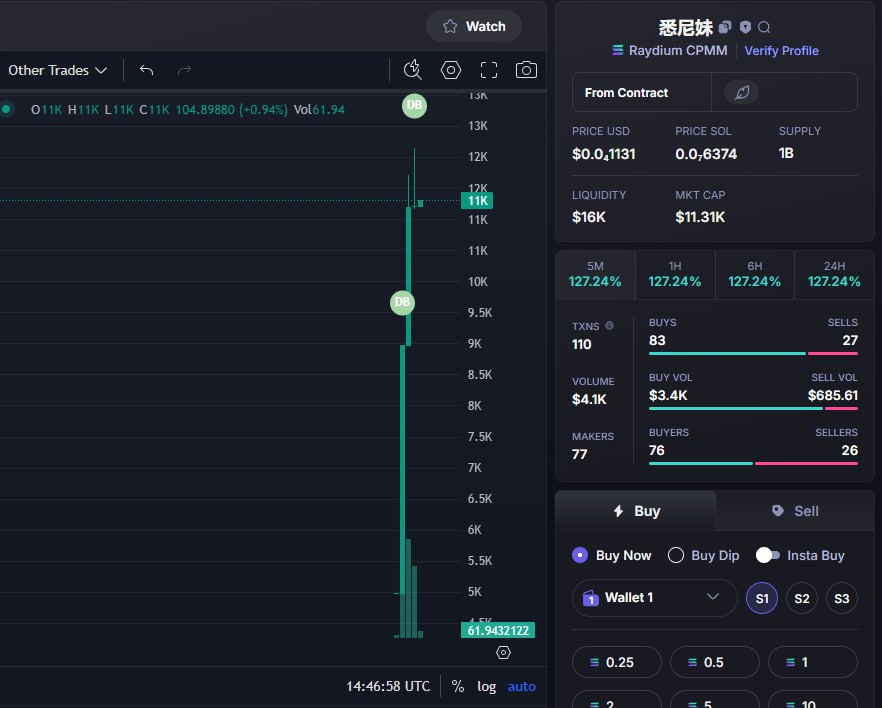Toggle the Insta Buy switch
This screenshot has height=708, width=882.
(x=767, y=555)
